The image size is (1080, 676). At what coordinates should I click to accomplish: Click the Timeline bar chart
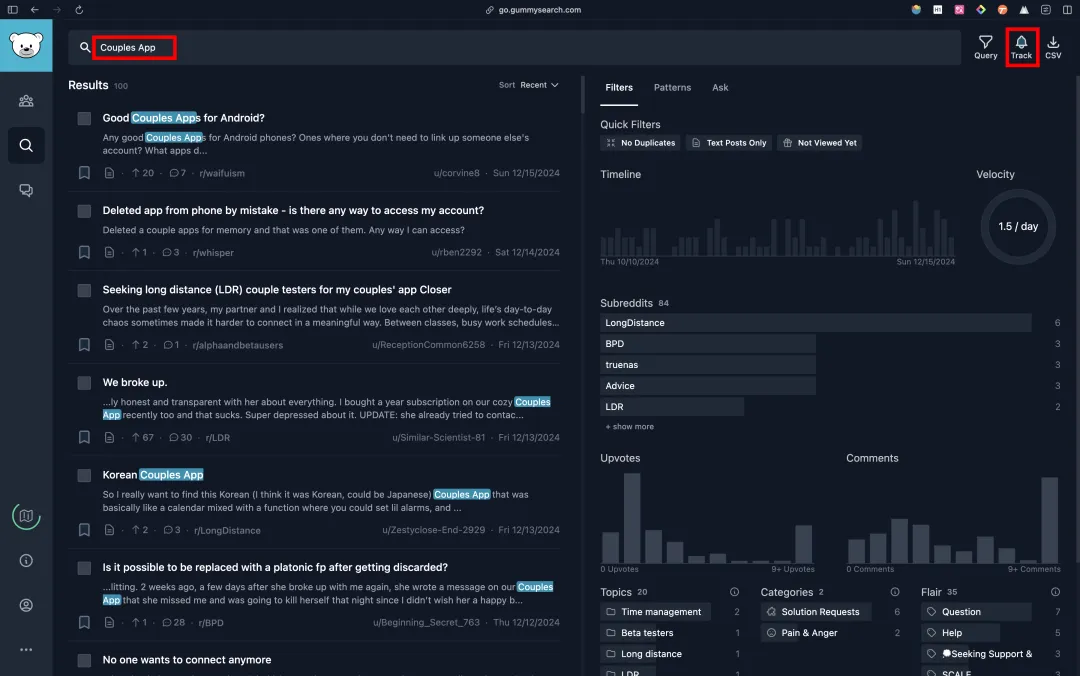[x=778, y=228]
